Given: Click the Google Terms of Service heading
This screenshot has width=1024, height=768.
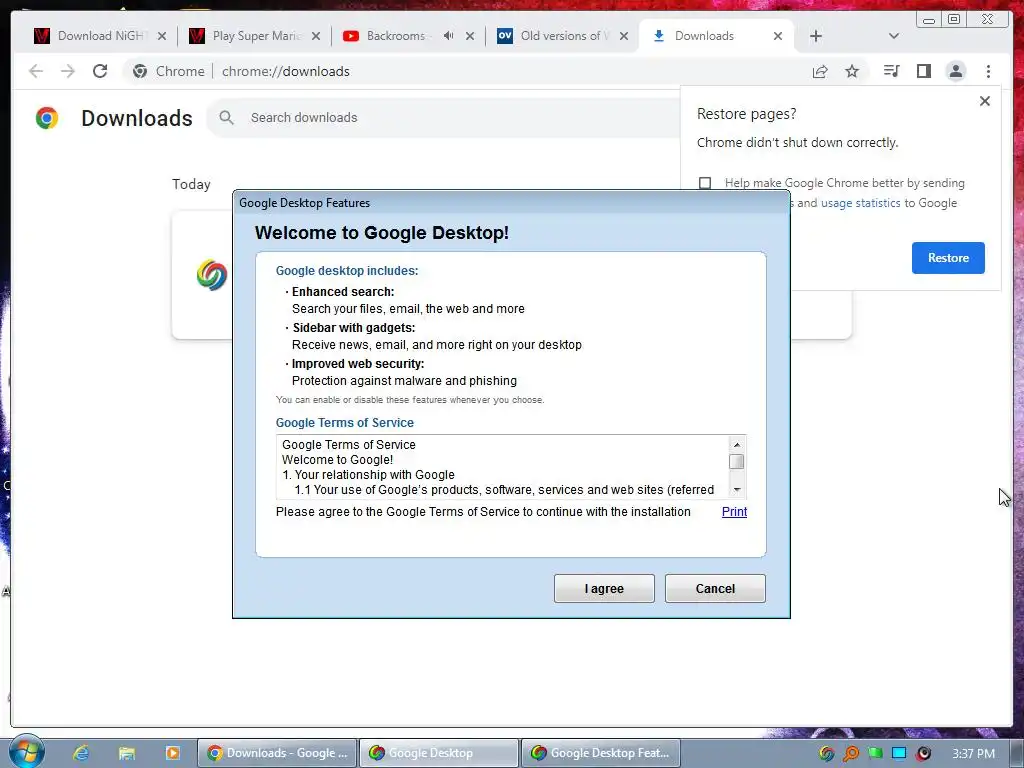Looking at the screenshot, I should click(x=345, y=423).
